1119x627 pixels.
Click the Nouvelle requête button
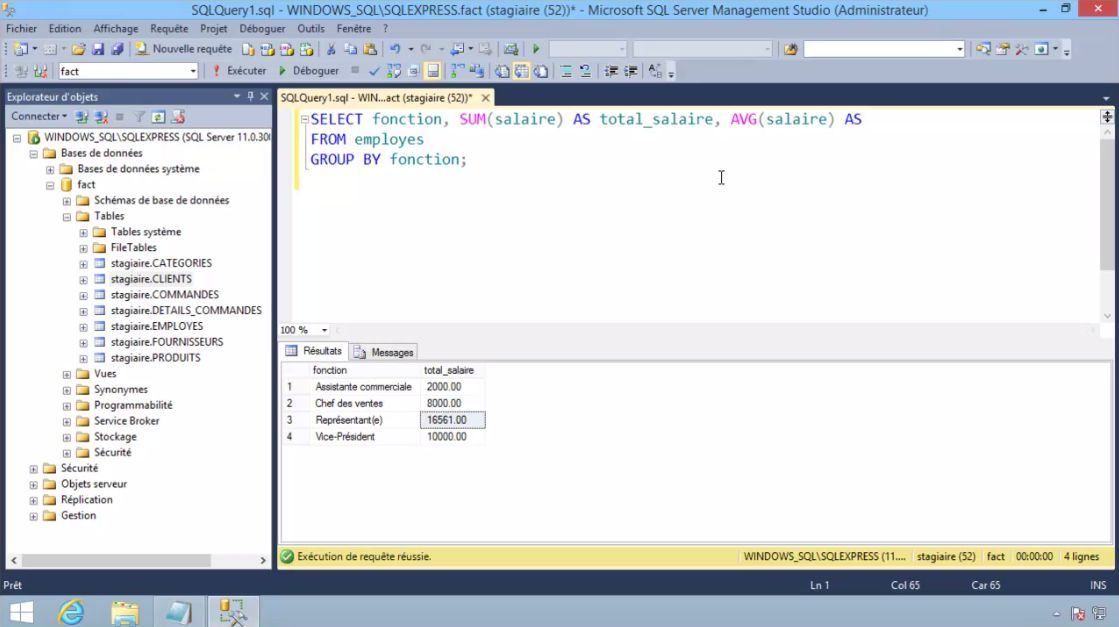[x=183, y=49]
